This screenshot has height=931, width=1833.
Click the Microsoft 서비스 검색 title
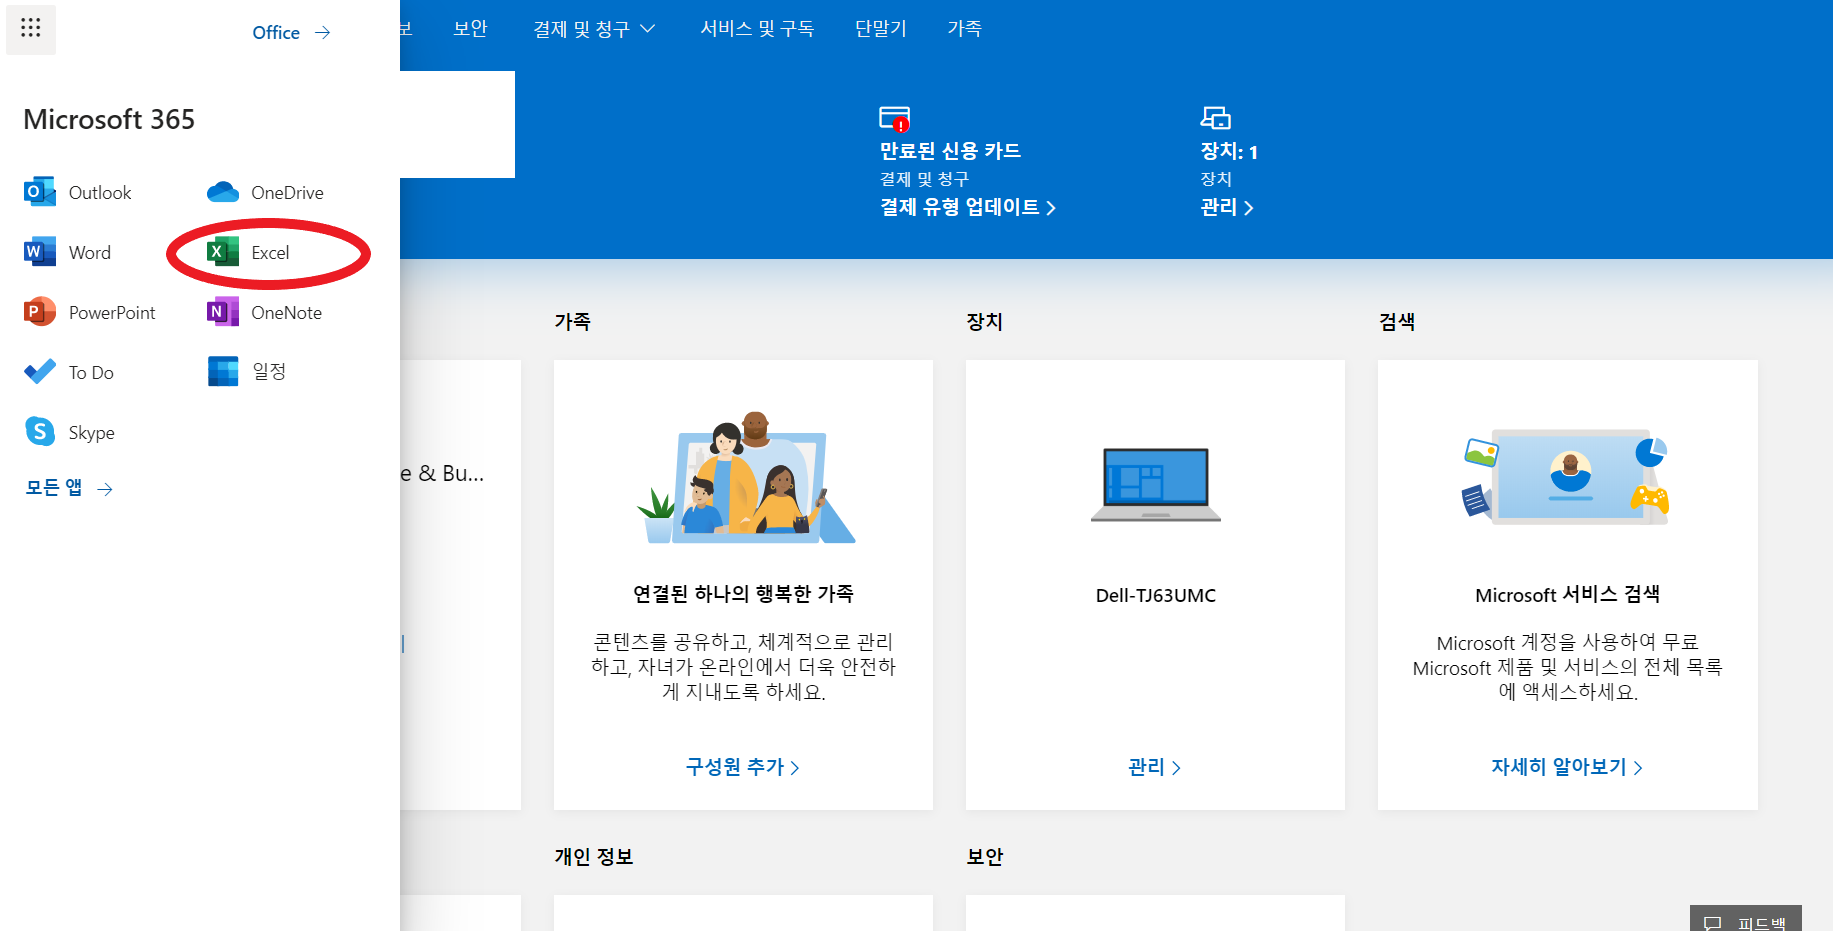click(x=1567, y=595)
